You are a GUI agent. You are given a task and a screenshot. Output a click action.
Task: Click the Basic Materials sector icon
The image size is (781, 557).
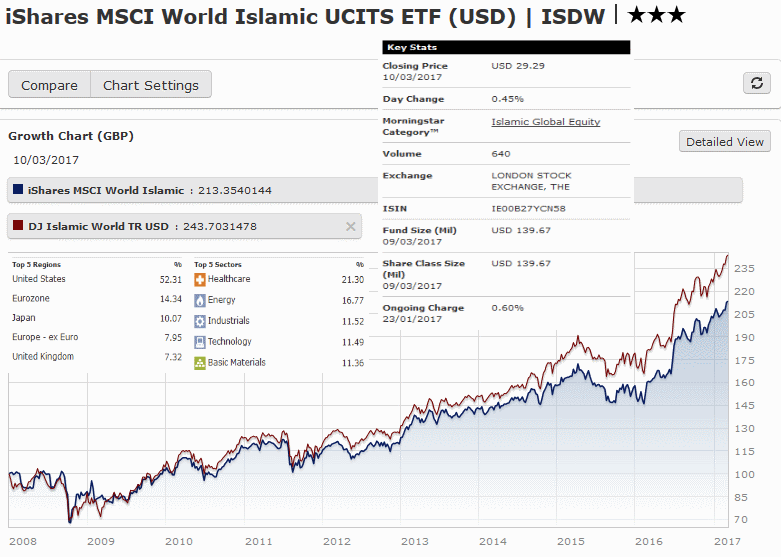click(x=200, y=363)
